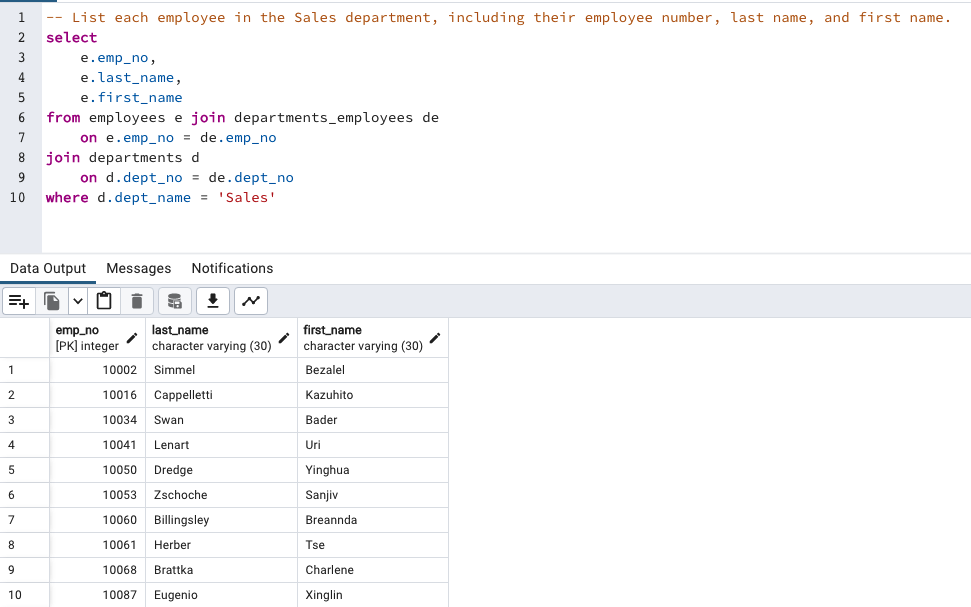Delete the selected rows
Image resolution: width=971 pixels, height=607 pixels.
click(x=137, y=300)
